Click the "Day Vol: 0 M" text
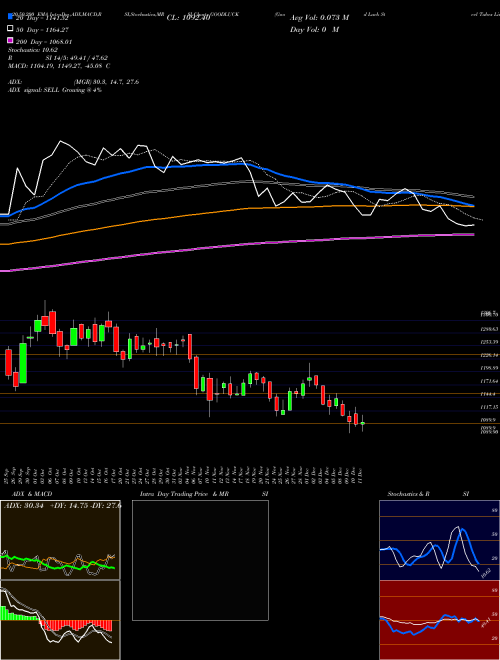The height and width of the screenshot is (660, 500). [x=314, y=30]
